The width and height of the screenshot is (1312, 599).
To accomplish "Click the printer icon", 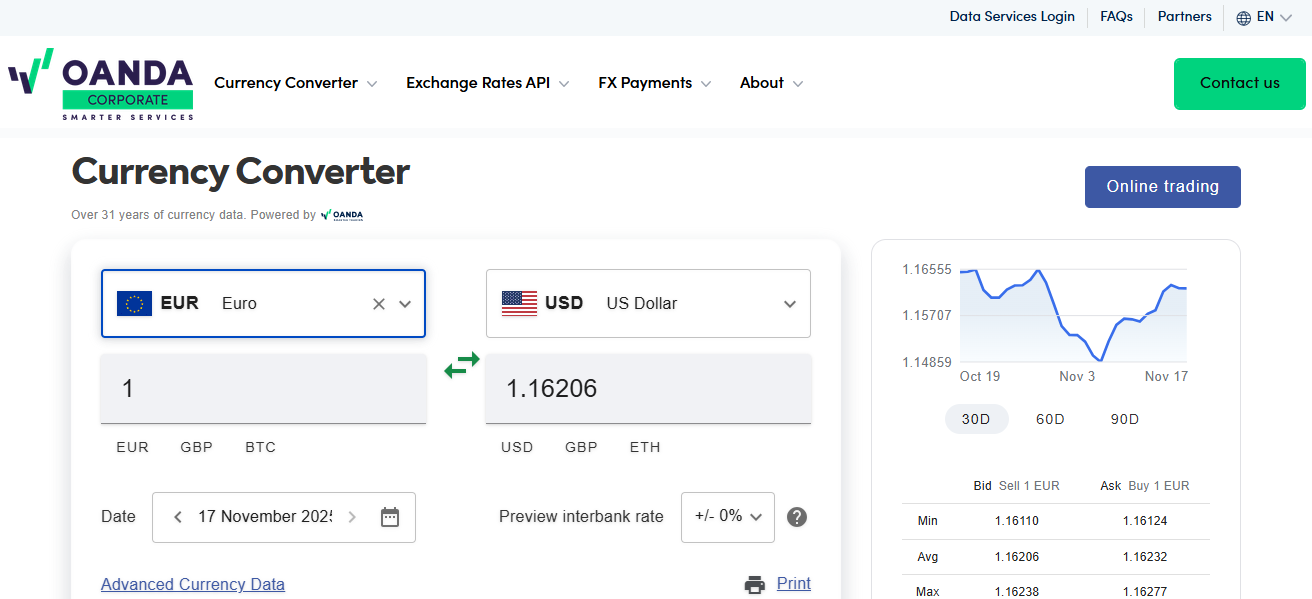I will [x=755, y=584].
